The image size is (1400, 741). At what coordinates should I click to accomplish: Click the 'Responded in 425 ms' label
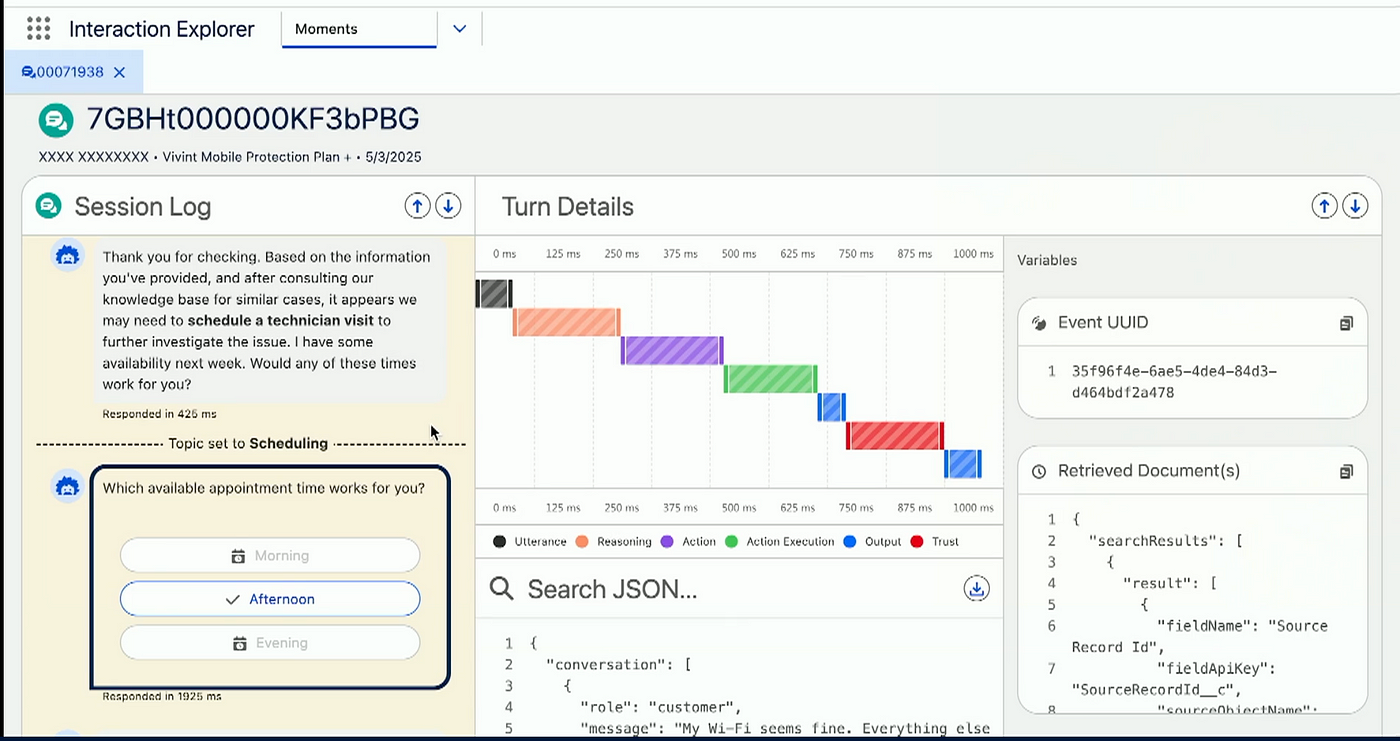click(x=159, y=414)
